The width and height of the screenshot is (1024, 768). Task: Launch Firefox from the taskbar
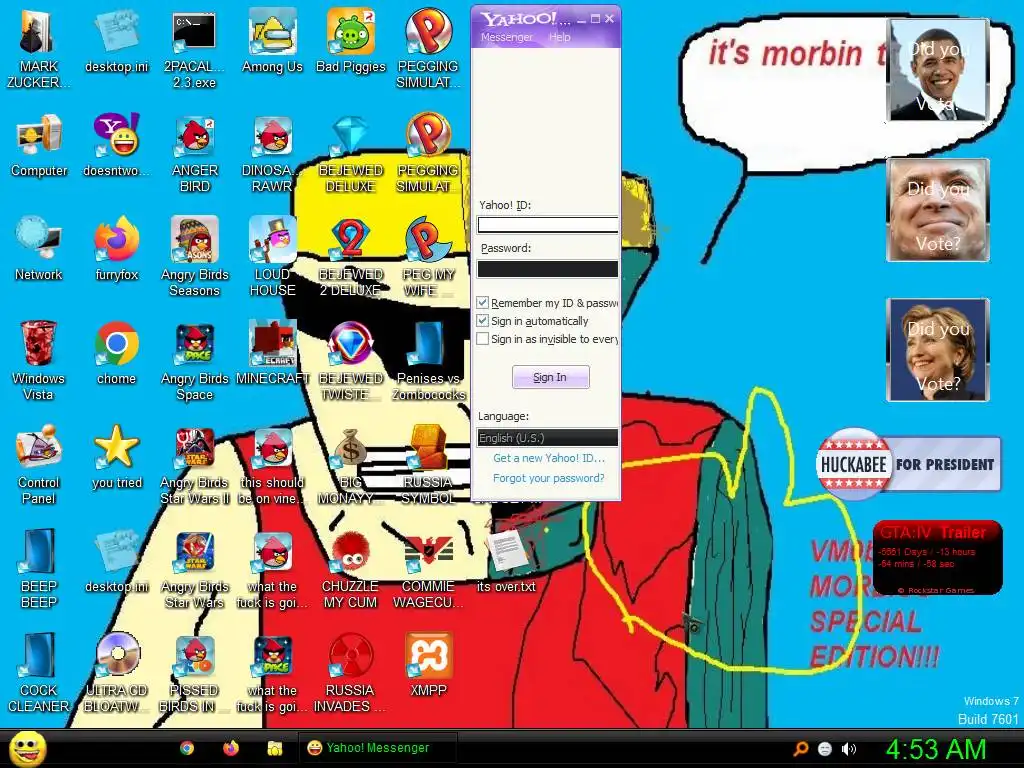(x=231, y=748)
